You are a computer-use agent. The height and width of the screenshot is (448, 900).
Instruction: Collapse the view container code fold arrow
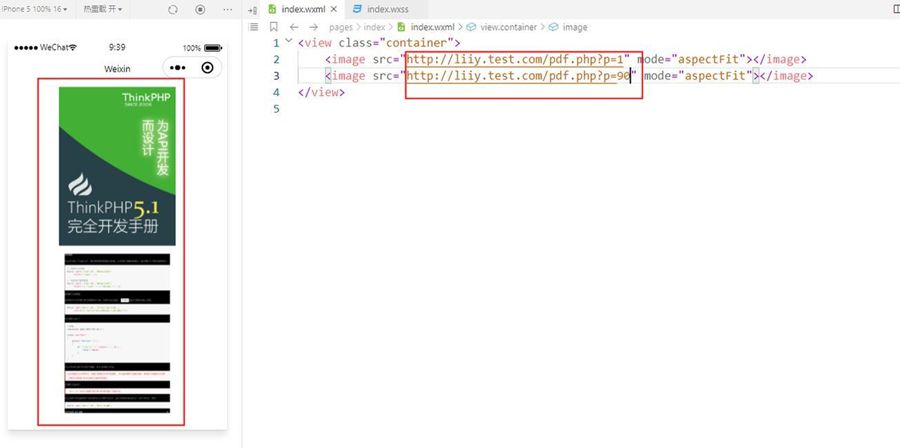pyautogui.click(x=289, y=43)
